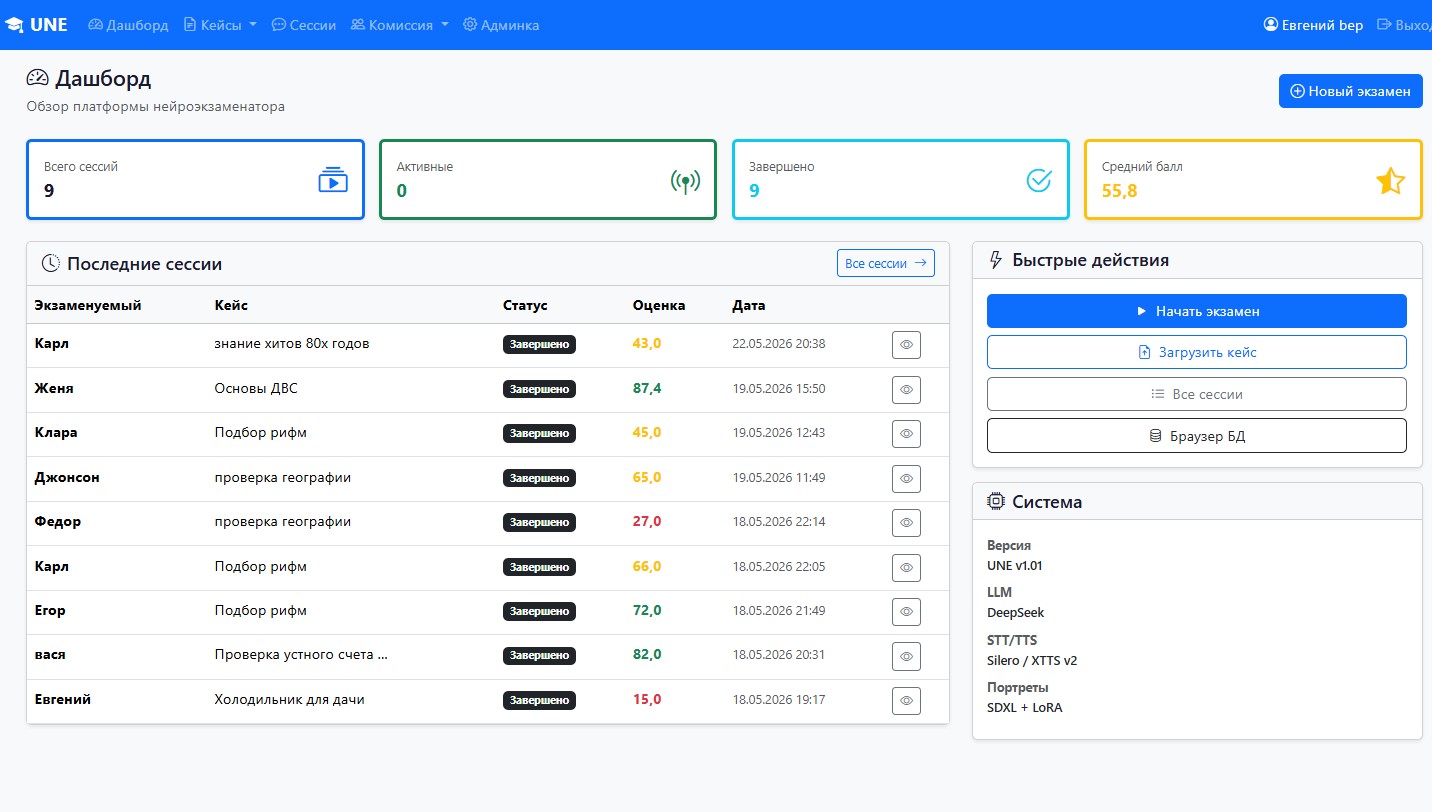Click the name Джонсон
This screenshot has width=1432, height=812.
[x=67, y=477]
